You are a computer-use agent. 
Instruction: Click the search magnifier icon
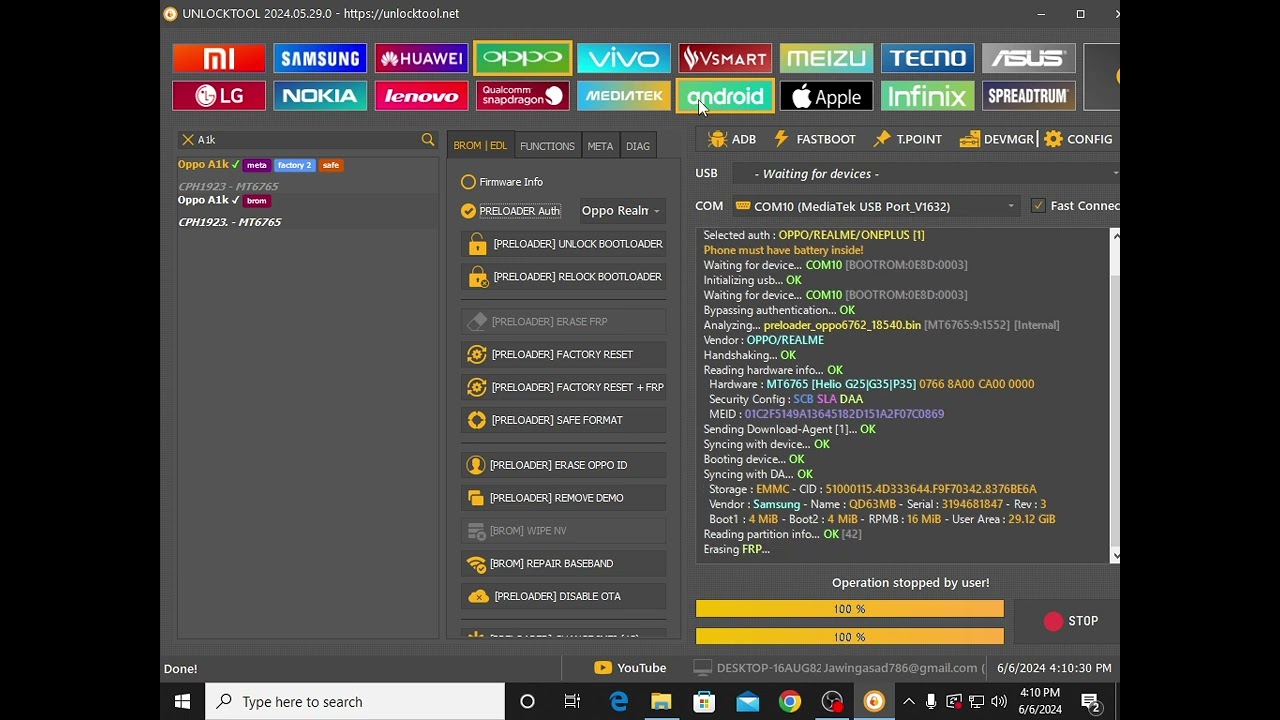point(428,140)
